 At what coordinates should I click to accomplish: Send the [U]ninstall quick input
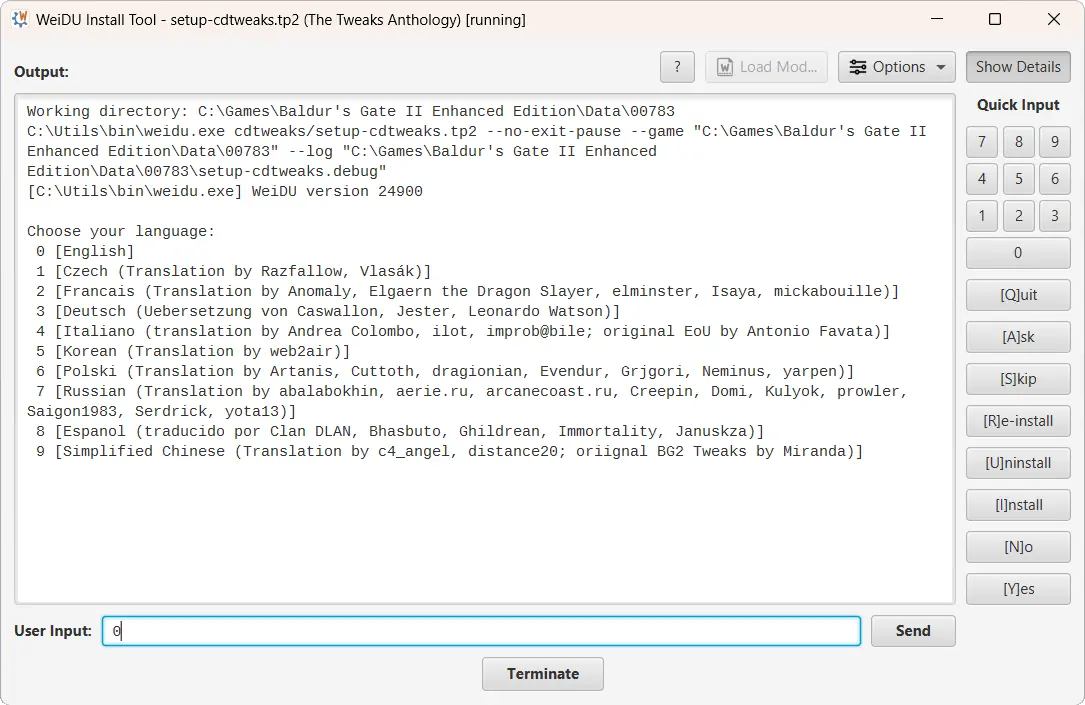(x=1018, y=463)
